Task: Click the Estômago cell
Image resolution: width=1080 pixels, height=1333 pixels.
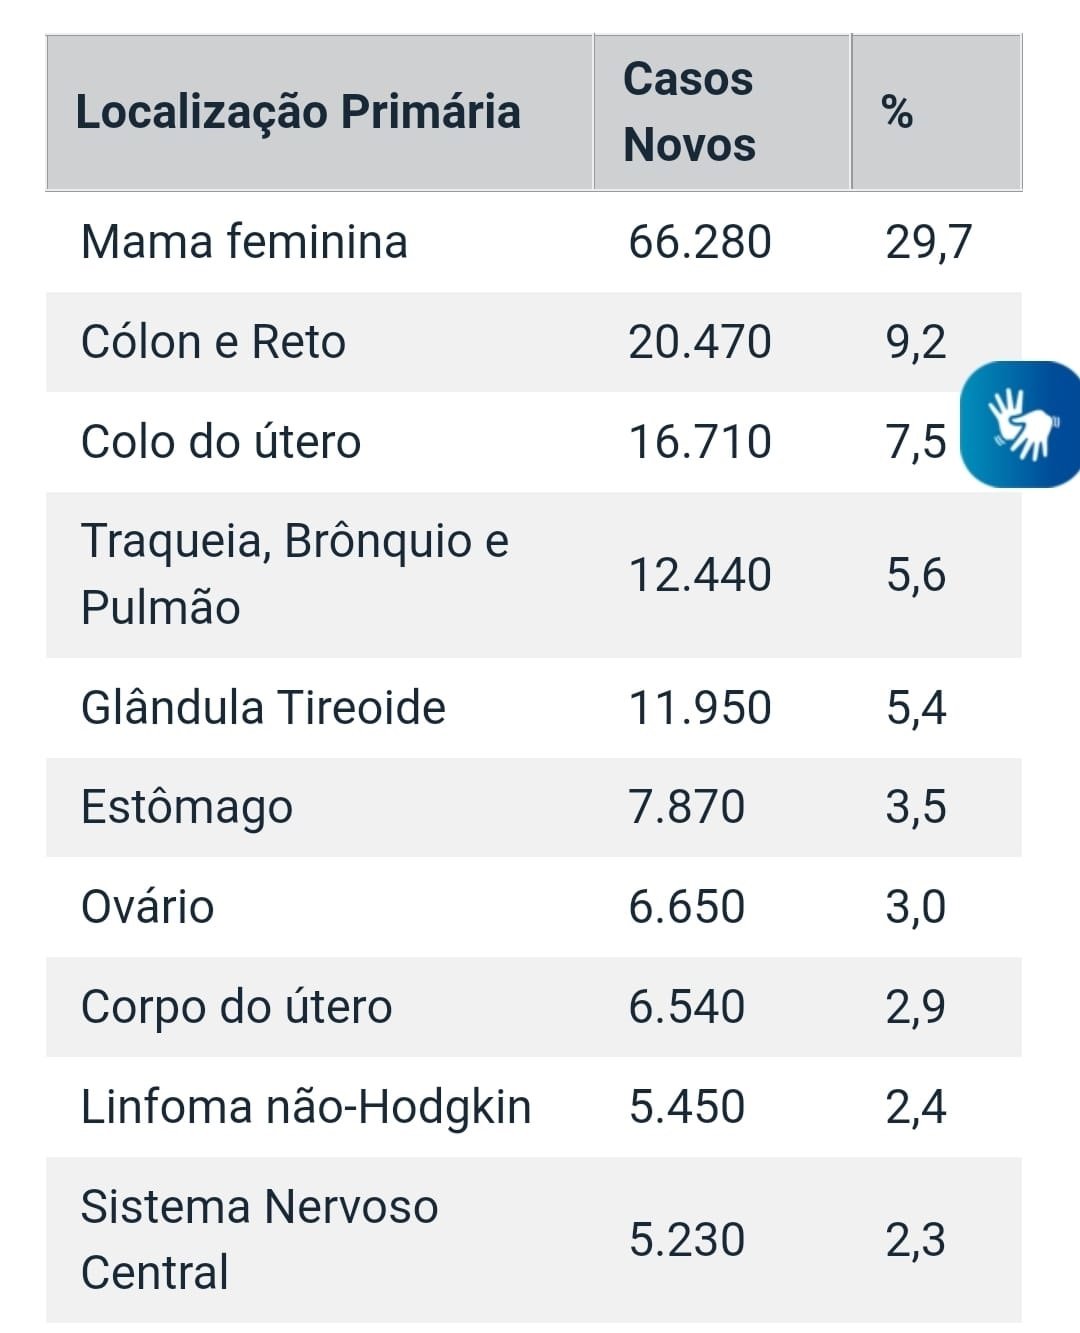Action: coord(187,807)
